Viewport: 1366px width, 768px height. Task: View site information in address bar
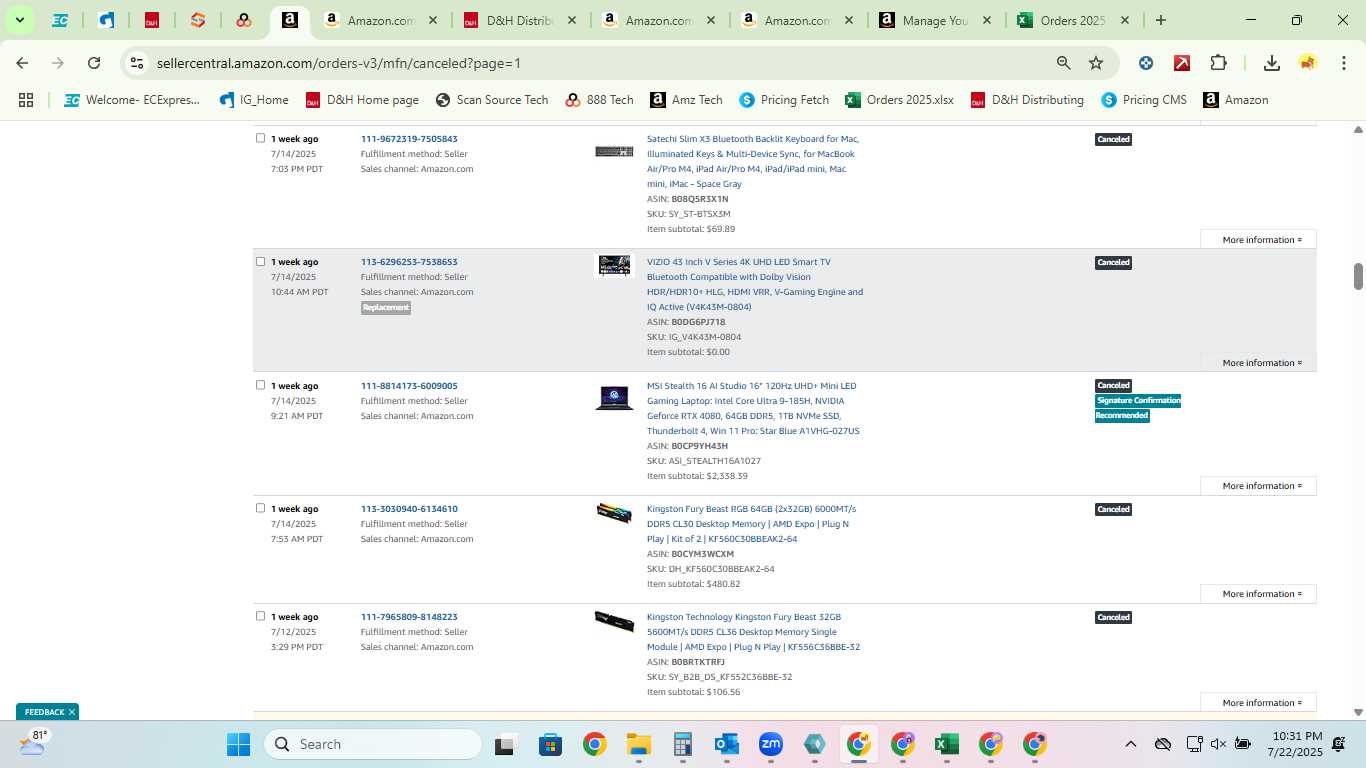tap(137, 63)
